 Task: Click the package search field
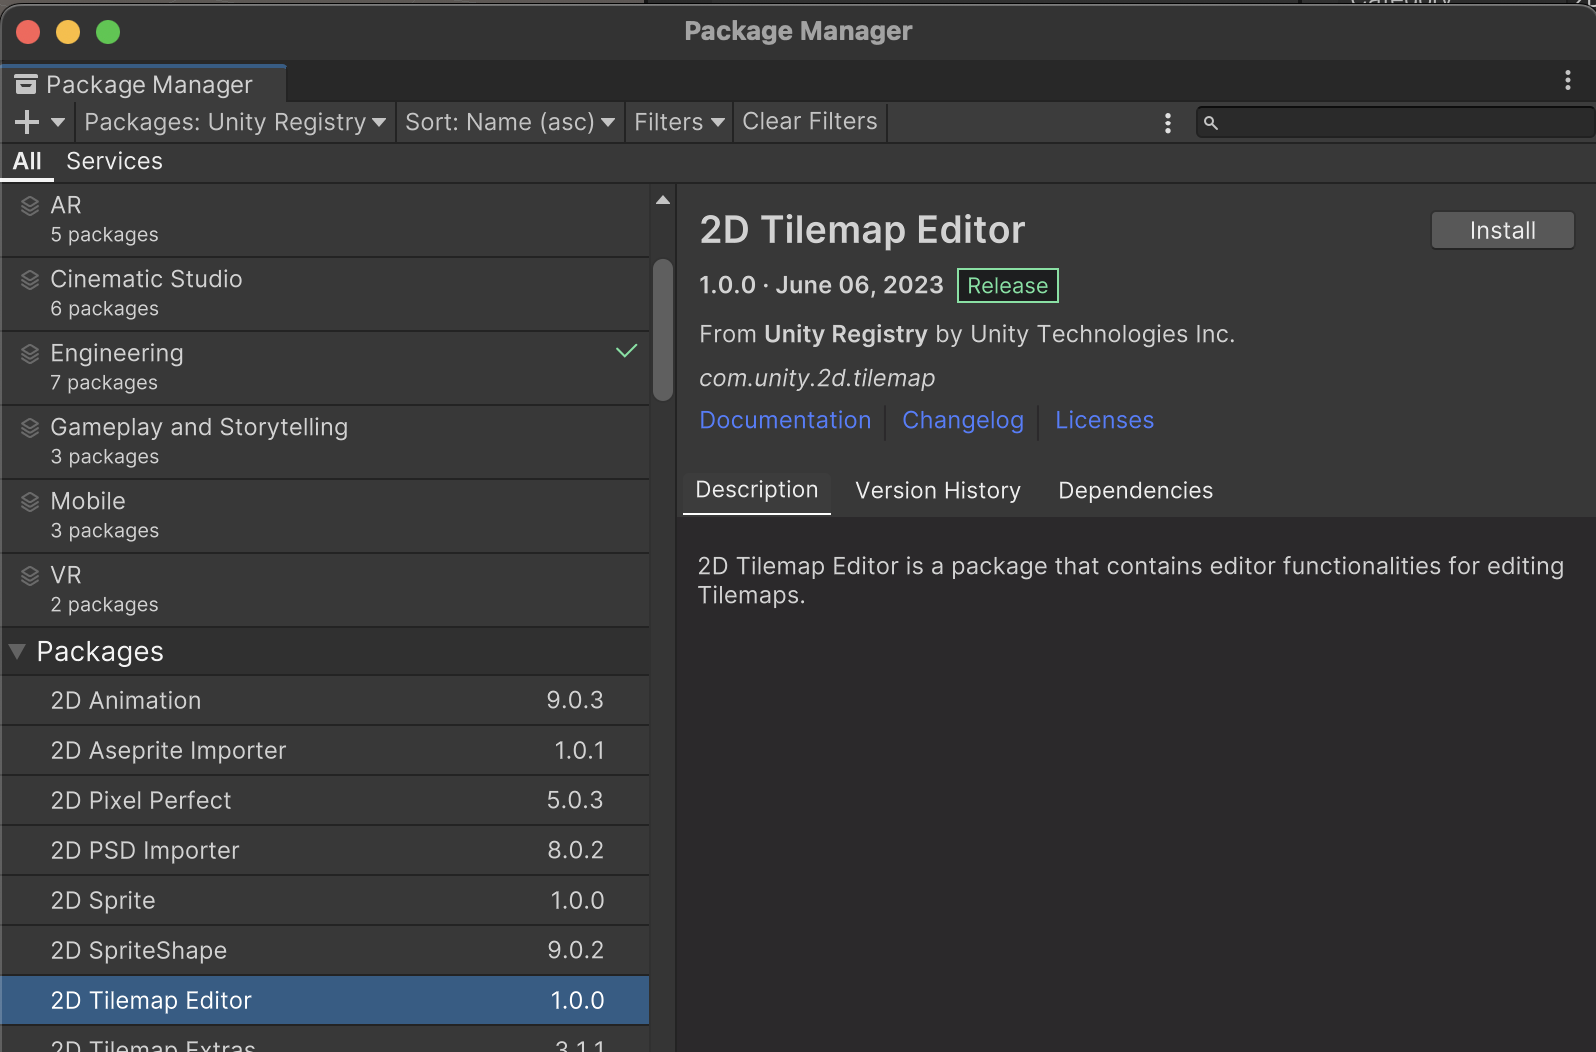1394,122
